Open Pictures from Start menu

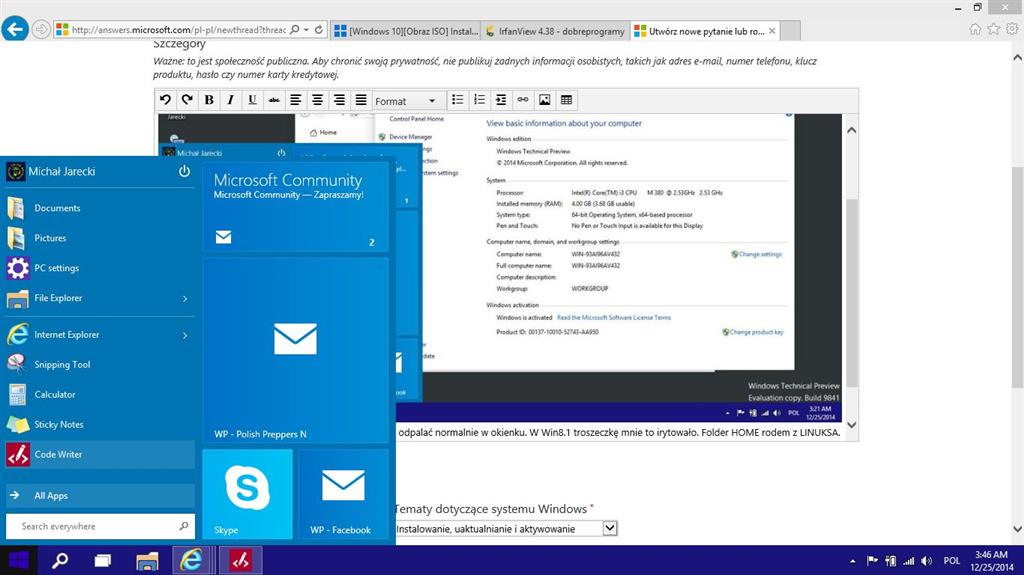tap(99, 238)
